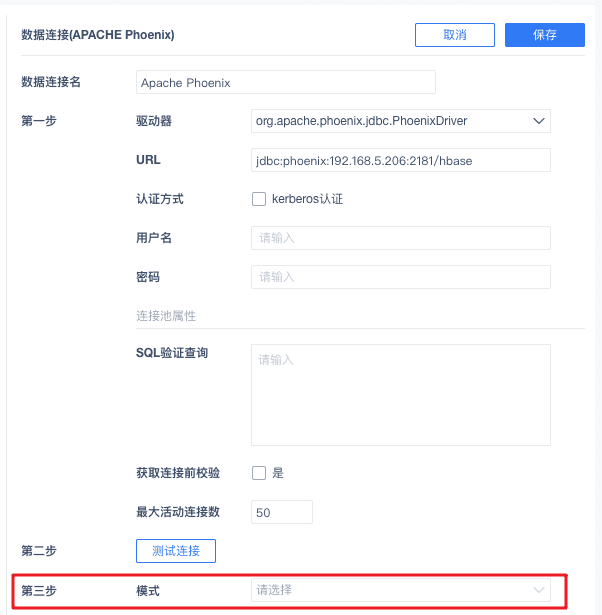This screenshot has width=602, height=615.
Task: Click the 第三步 step label
Action: (x=39, y=590)
